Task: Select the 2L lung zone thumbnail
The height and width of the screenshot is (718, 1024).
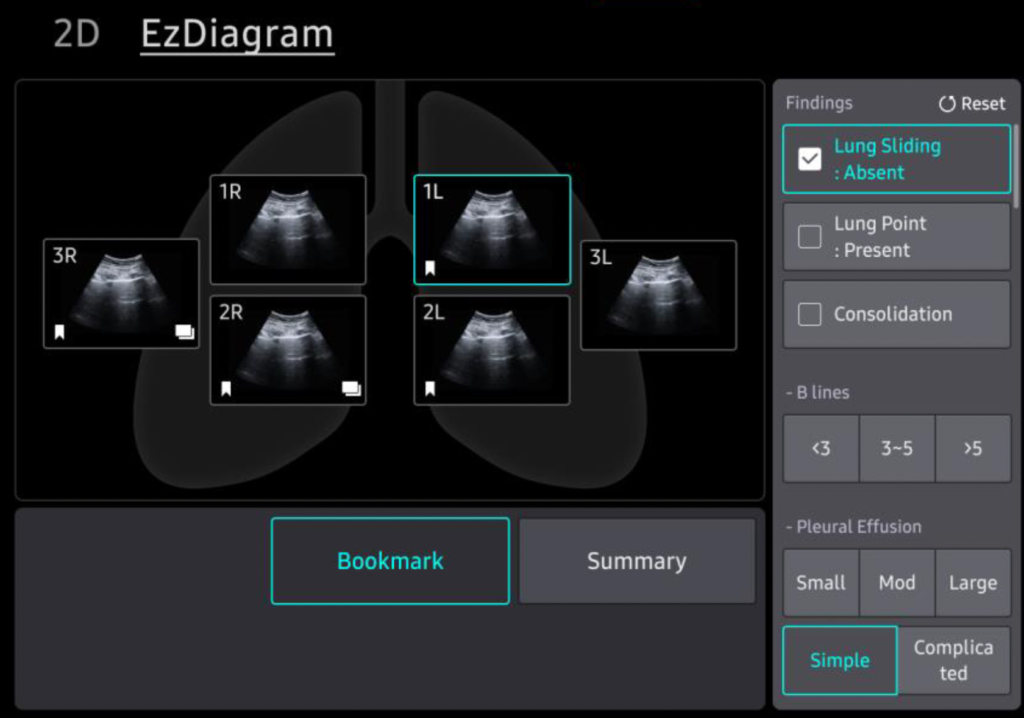Action: coord(492,350)
